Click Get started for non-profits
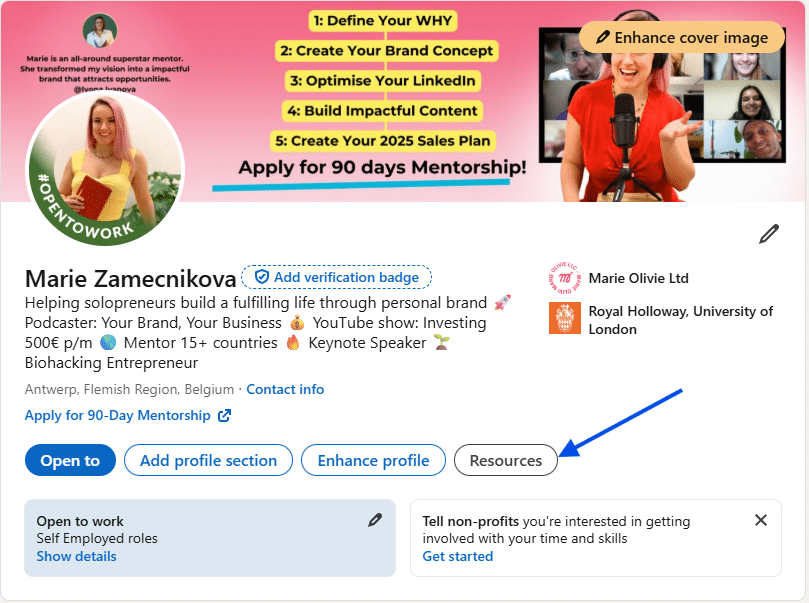Screen dimensions: 809x603 458,557
